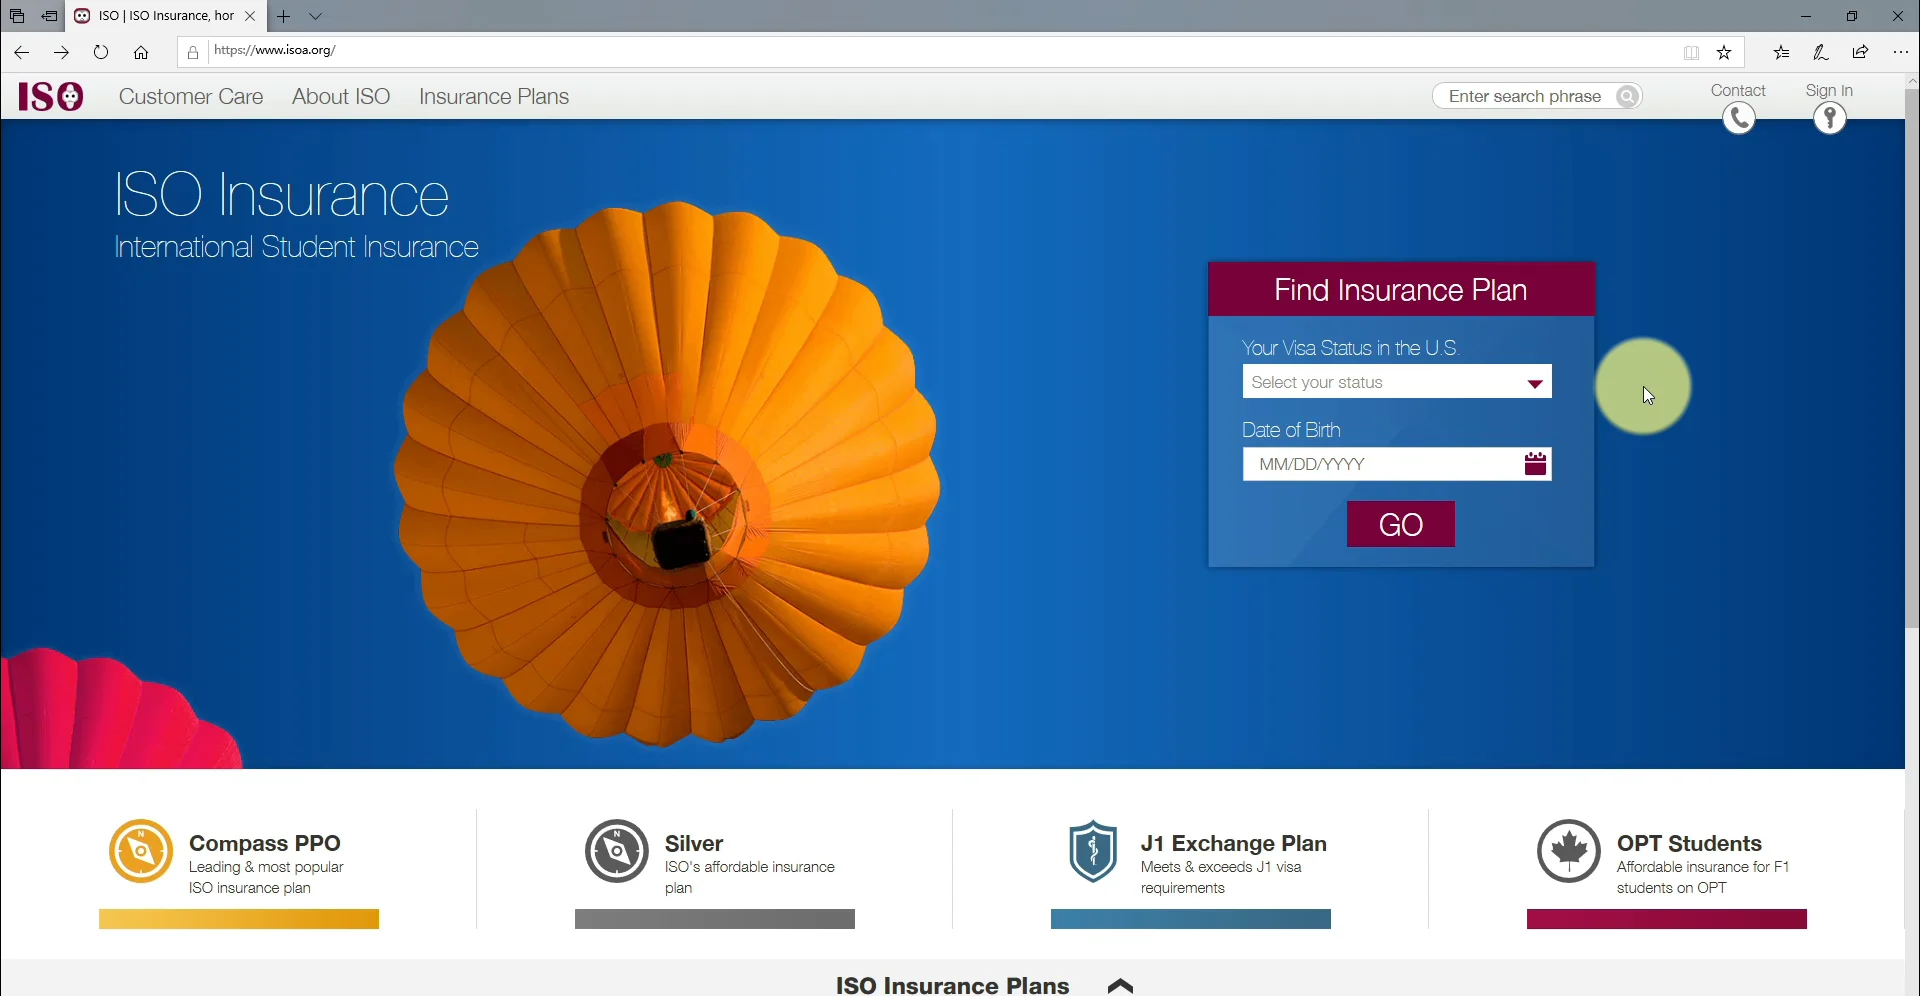Click the show set-aside tabs icon
The height and width of the screenshot is (996, 1920).
[17, 16]
